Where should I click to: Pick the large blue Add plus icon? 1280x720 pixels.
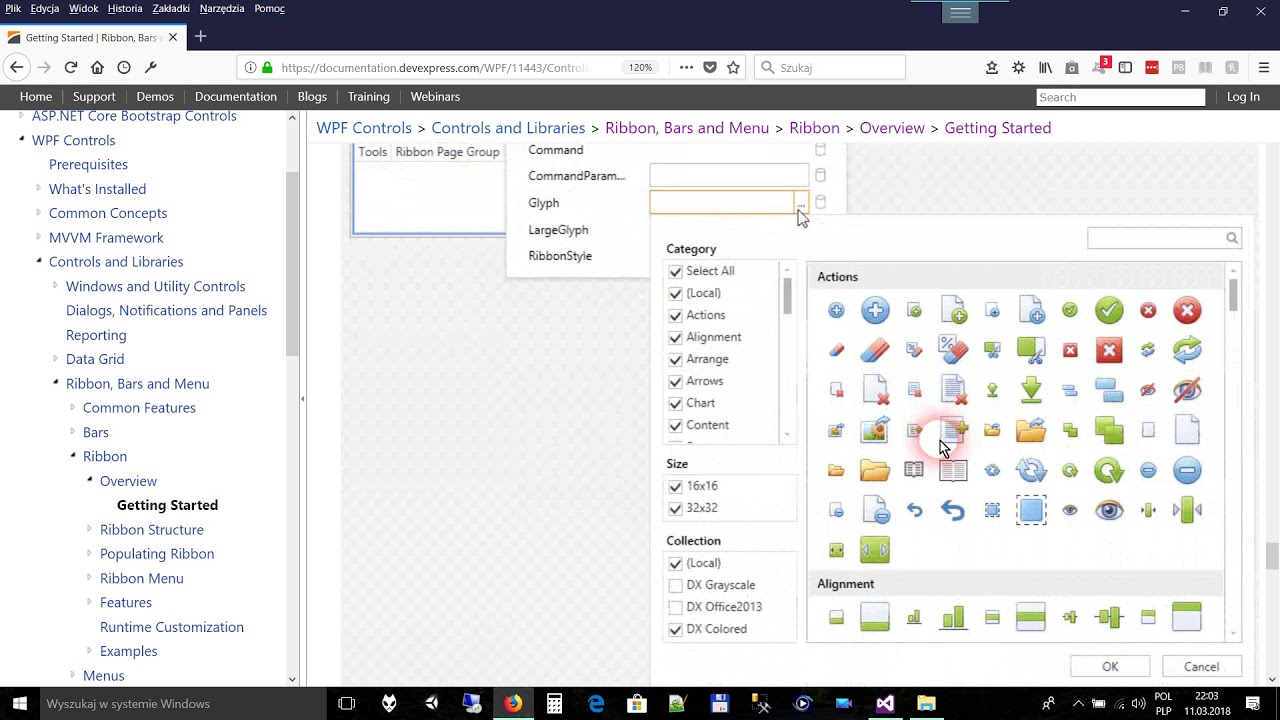pyautogui.click(x=875, y=311)
